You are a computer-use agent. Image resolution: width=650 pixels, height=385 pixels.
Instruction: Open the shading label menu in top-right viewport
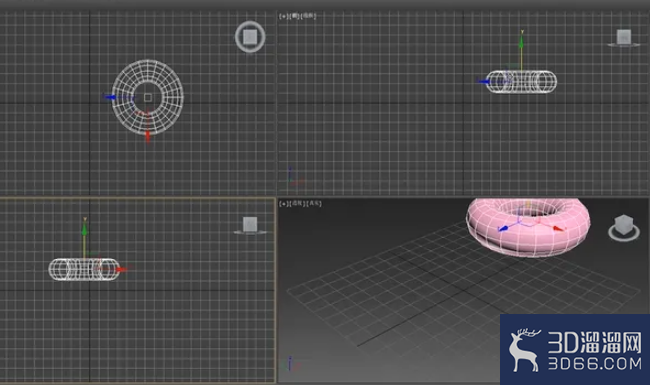click(309, 16)
